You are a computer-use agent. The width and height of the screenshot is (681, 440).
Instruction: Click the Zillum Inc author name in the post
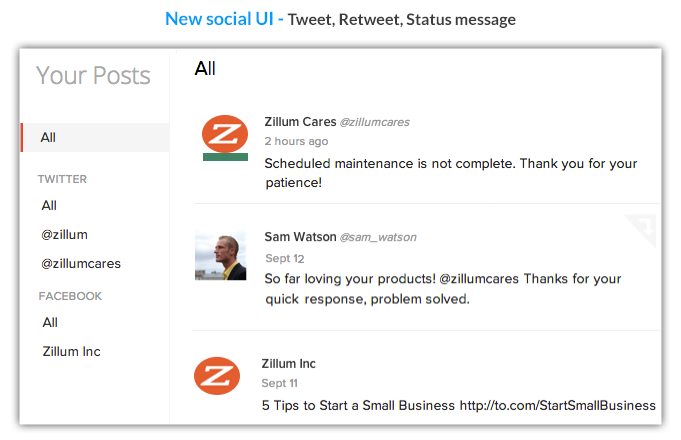(x=288, y=364)
